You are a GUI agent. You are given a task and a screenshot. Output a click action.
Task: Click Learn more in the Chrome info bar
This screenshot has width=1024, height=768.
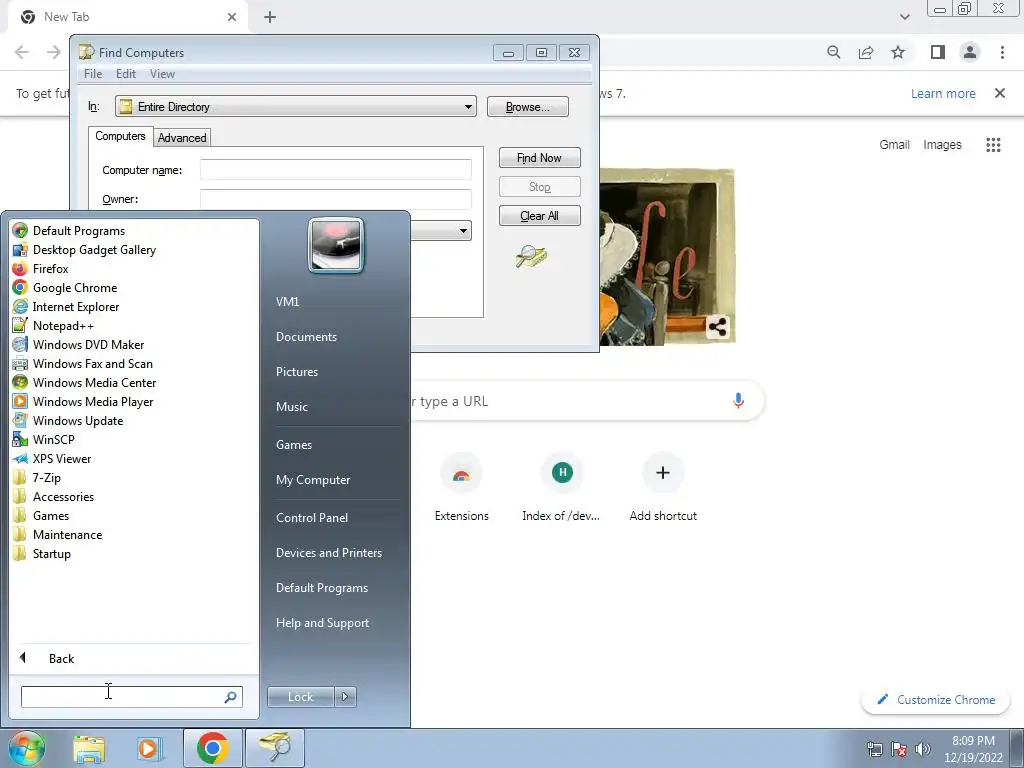[943, 93]
